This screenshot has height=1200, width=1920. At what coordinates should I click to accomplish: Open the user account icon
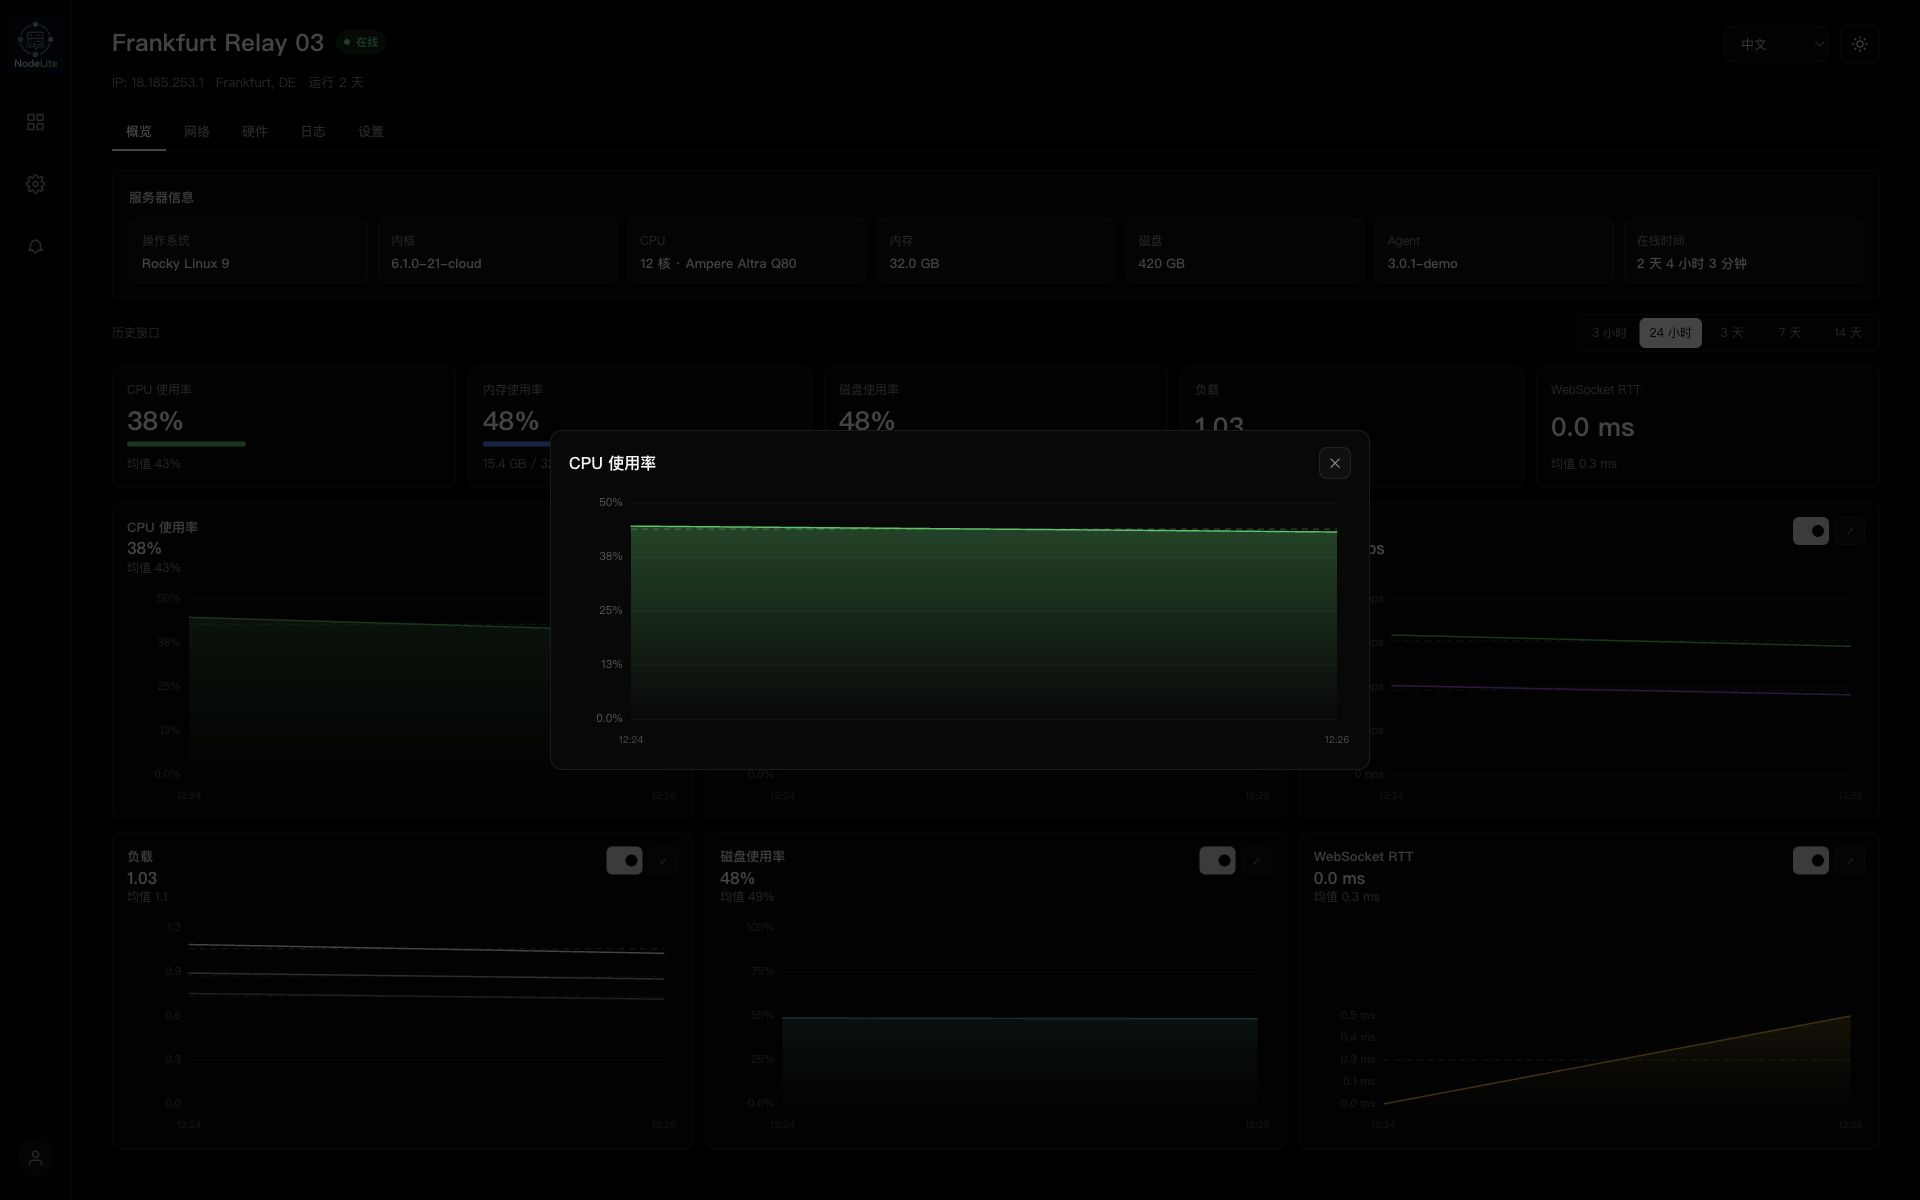tap(35, 1157)
